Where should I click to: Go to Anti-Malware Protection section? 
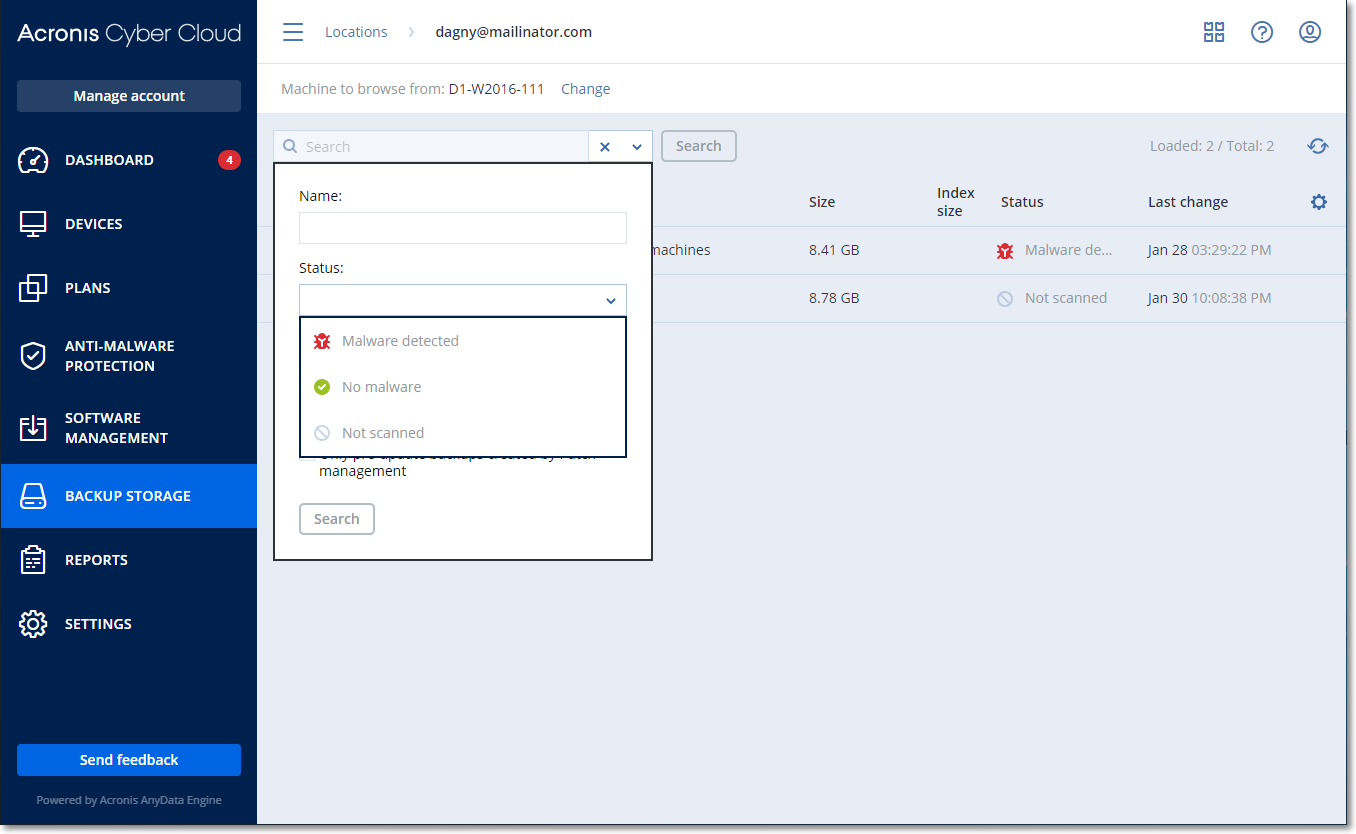click(x=119, y=356)
